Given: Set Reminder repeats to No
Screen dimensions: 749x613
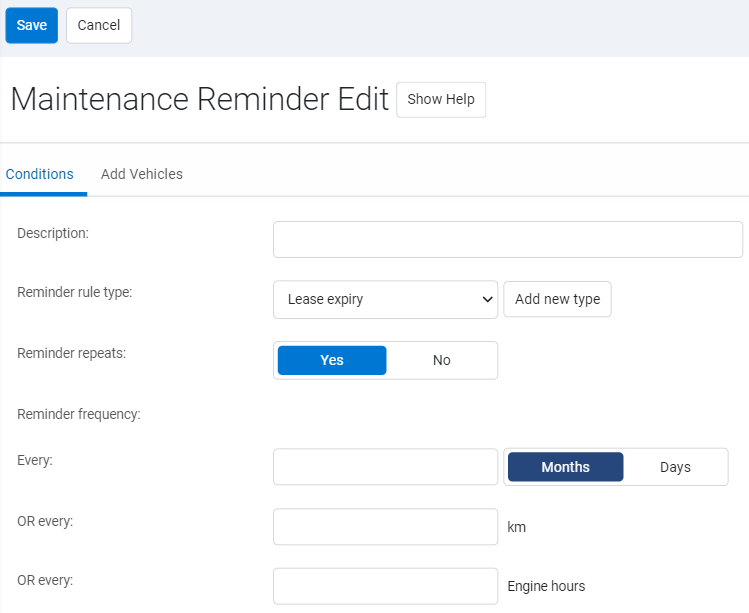Looking at the screenshot, I should pyautogui.click(x=441, y=360).
